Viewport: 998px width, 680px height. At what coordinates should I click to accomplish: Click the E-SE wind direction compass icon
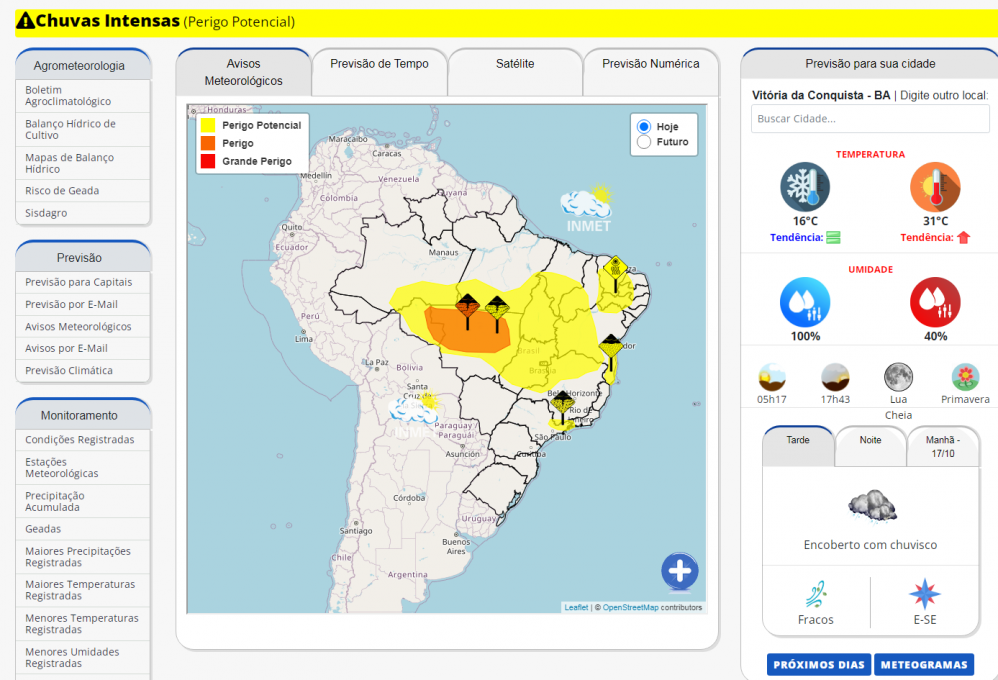click(x=924, y=595)
